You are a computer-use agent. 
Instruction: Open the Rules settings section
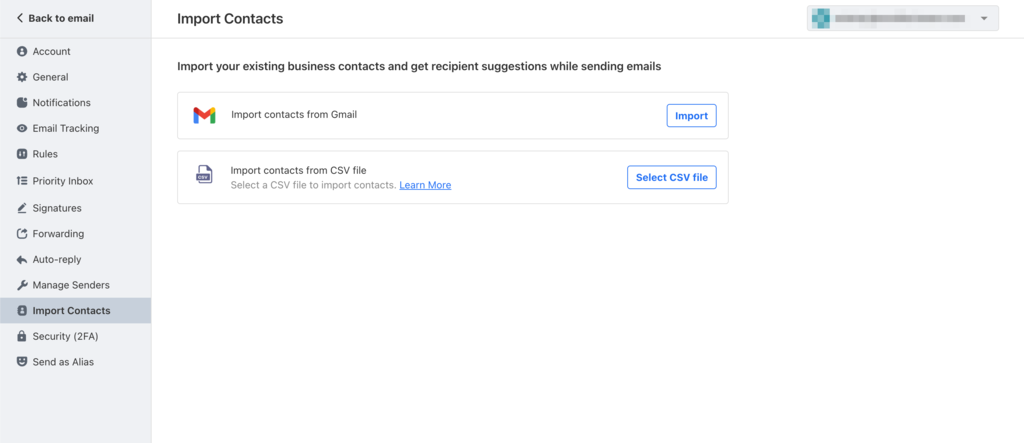click(45, 154)
